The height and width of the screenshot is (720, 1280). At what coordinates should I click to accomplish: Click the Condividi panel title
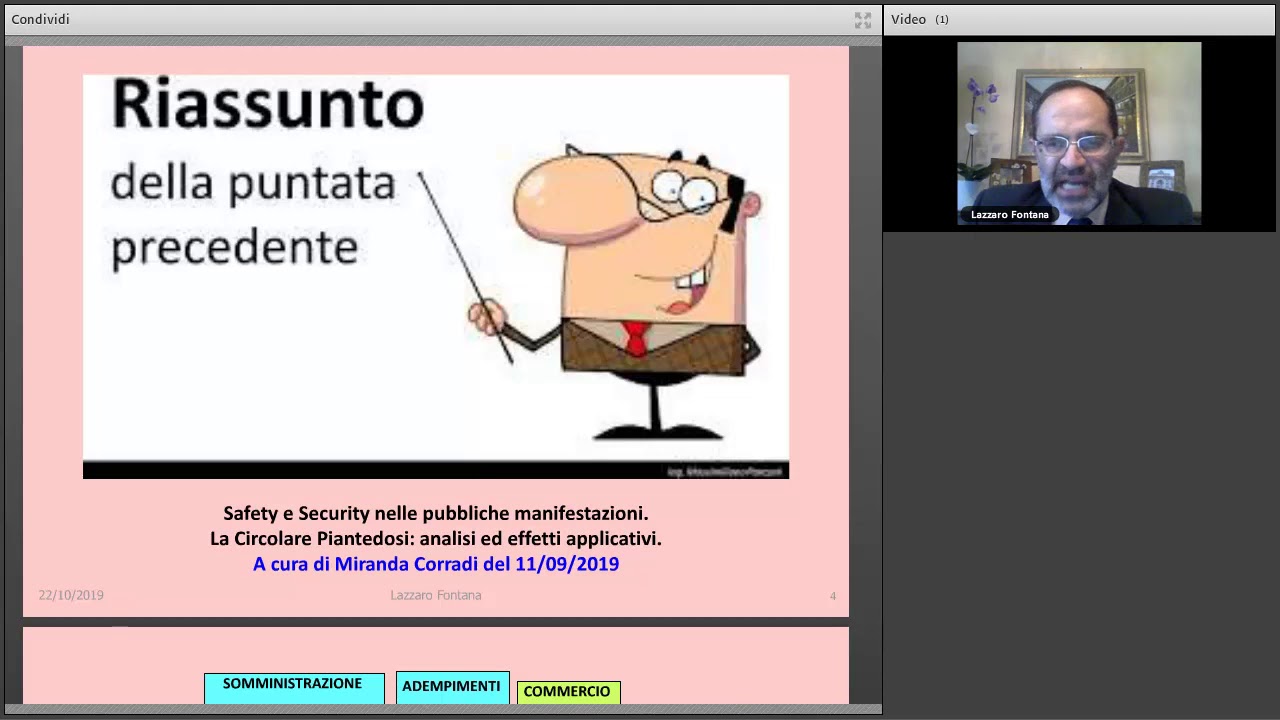[x=40, y=19]
